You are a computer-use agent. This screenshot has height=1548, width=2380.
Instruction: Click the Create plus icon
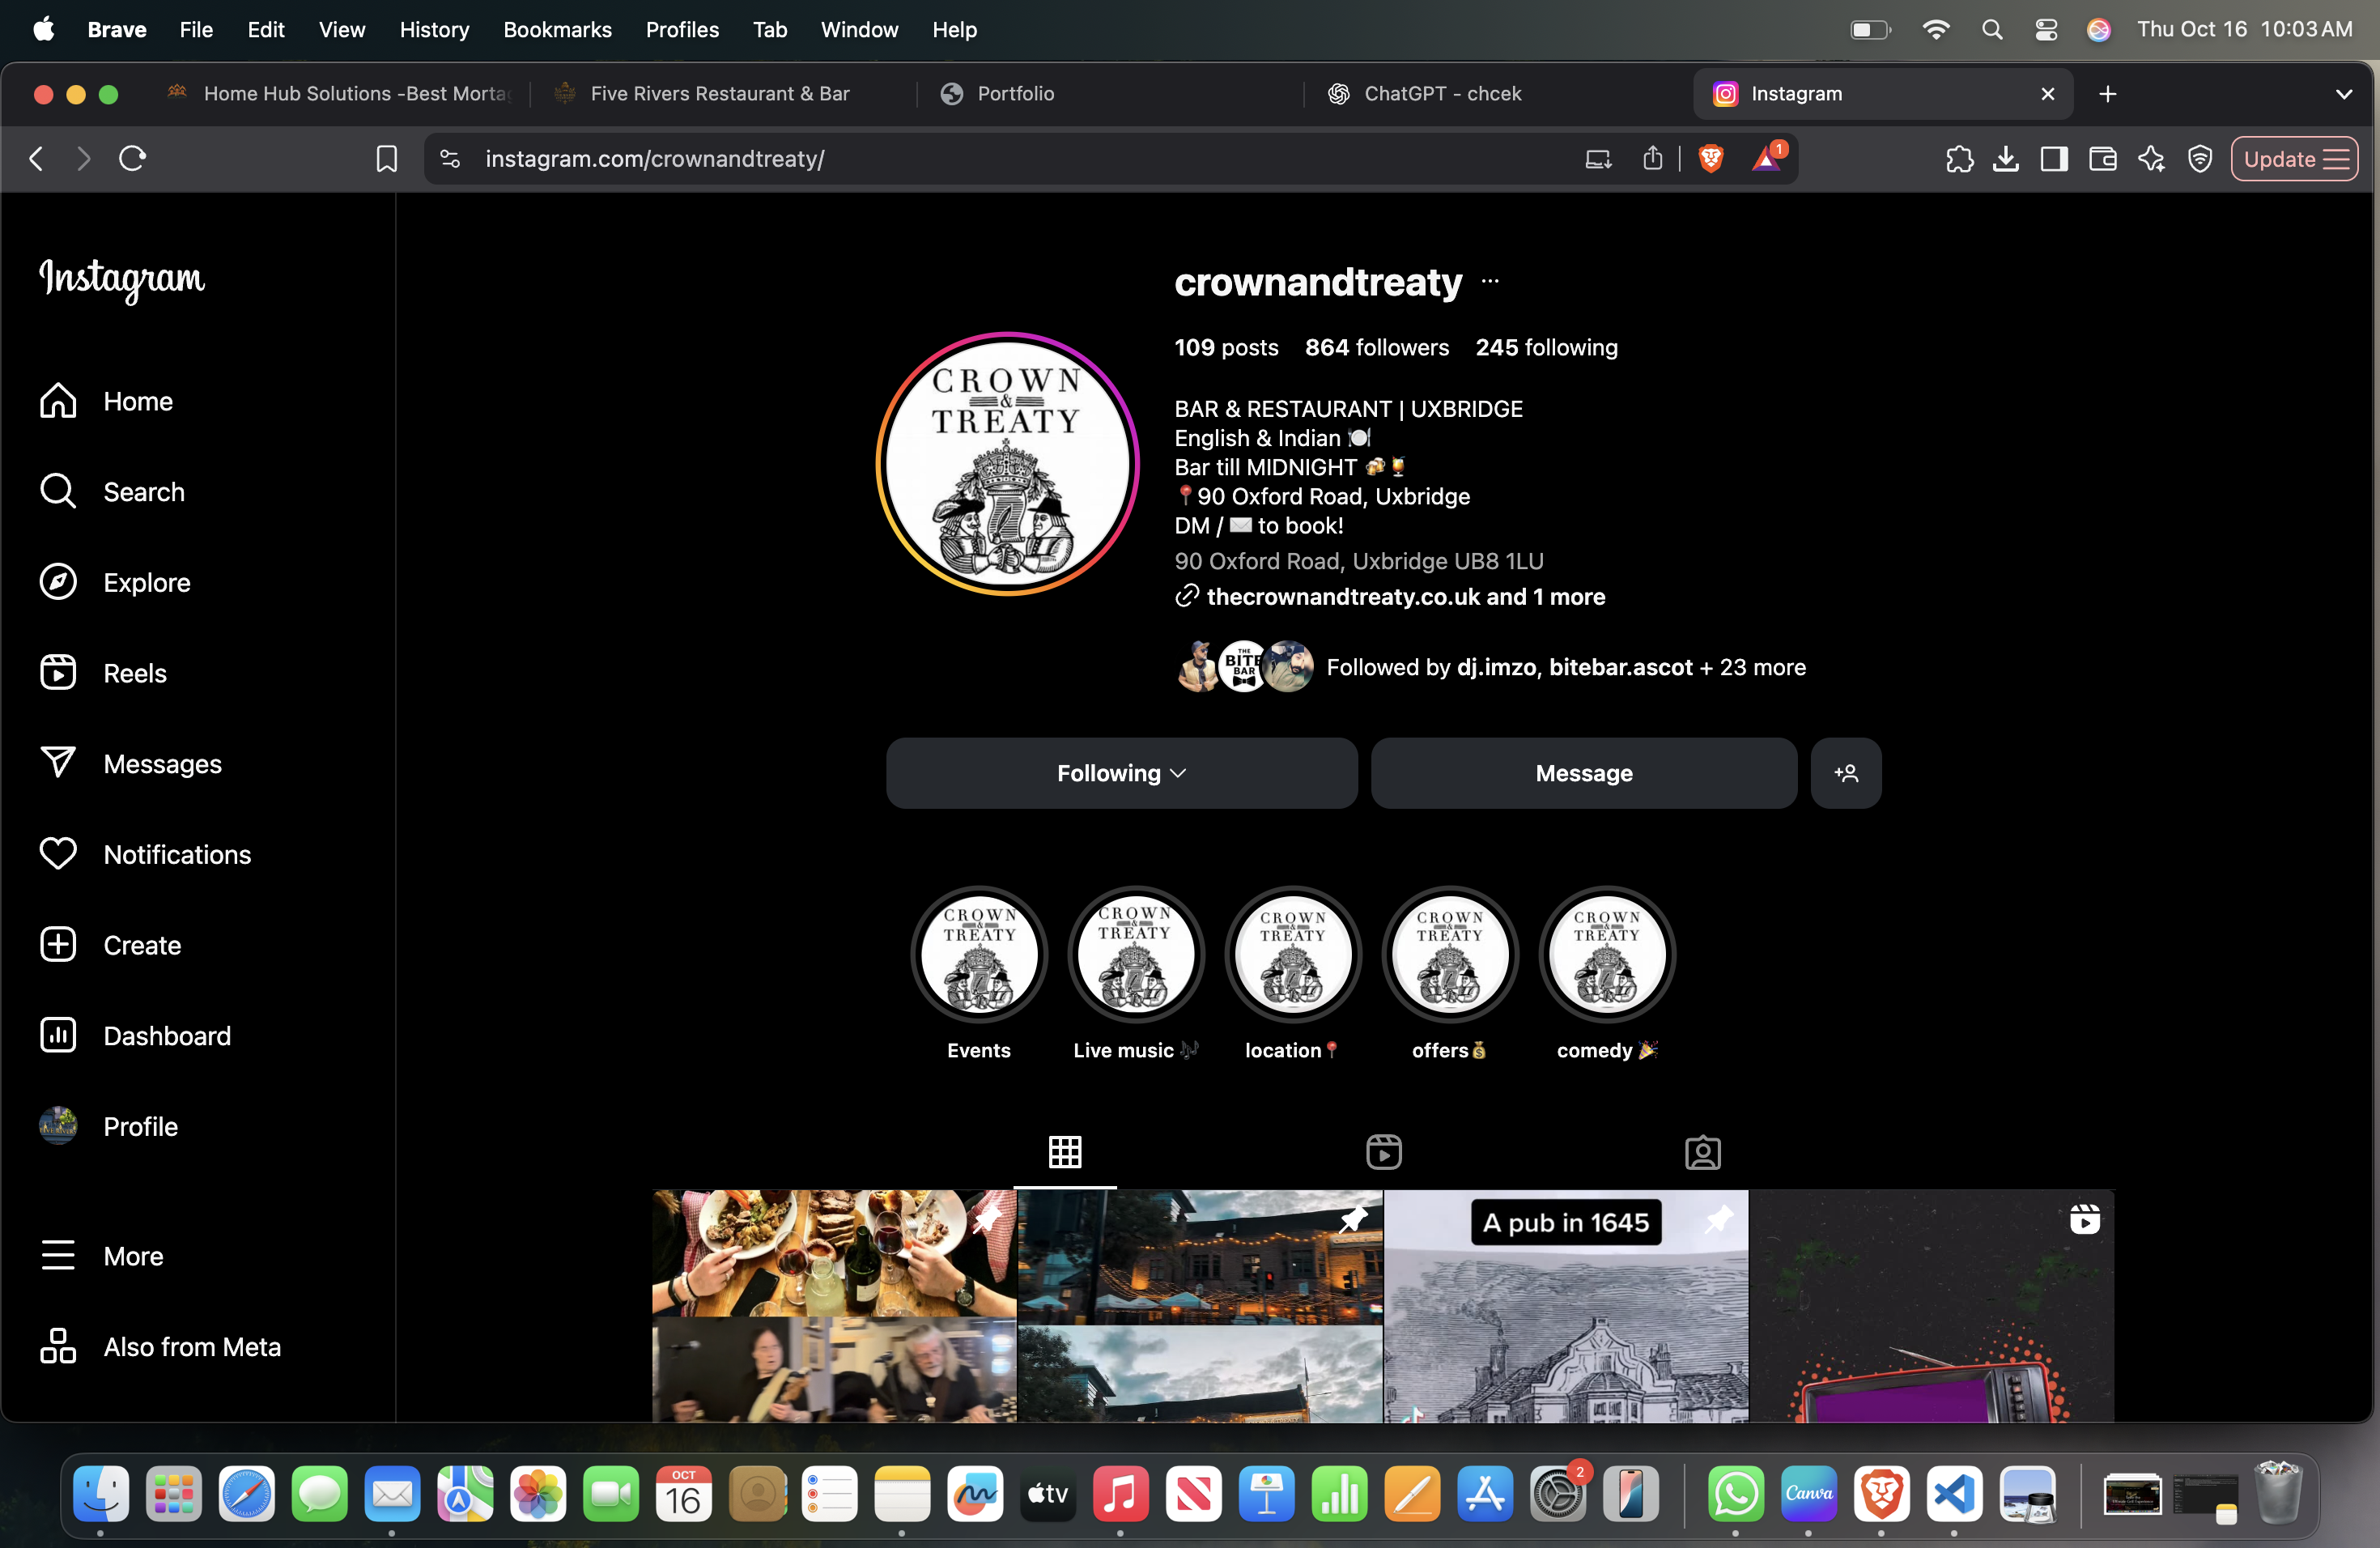click(x=58, y=945)
